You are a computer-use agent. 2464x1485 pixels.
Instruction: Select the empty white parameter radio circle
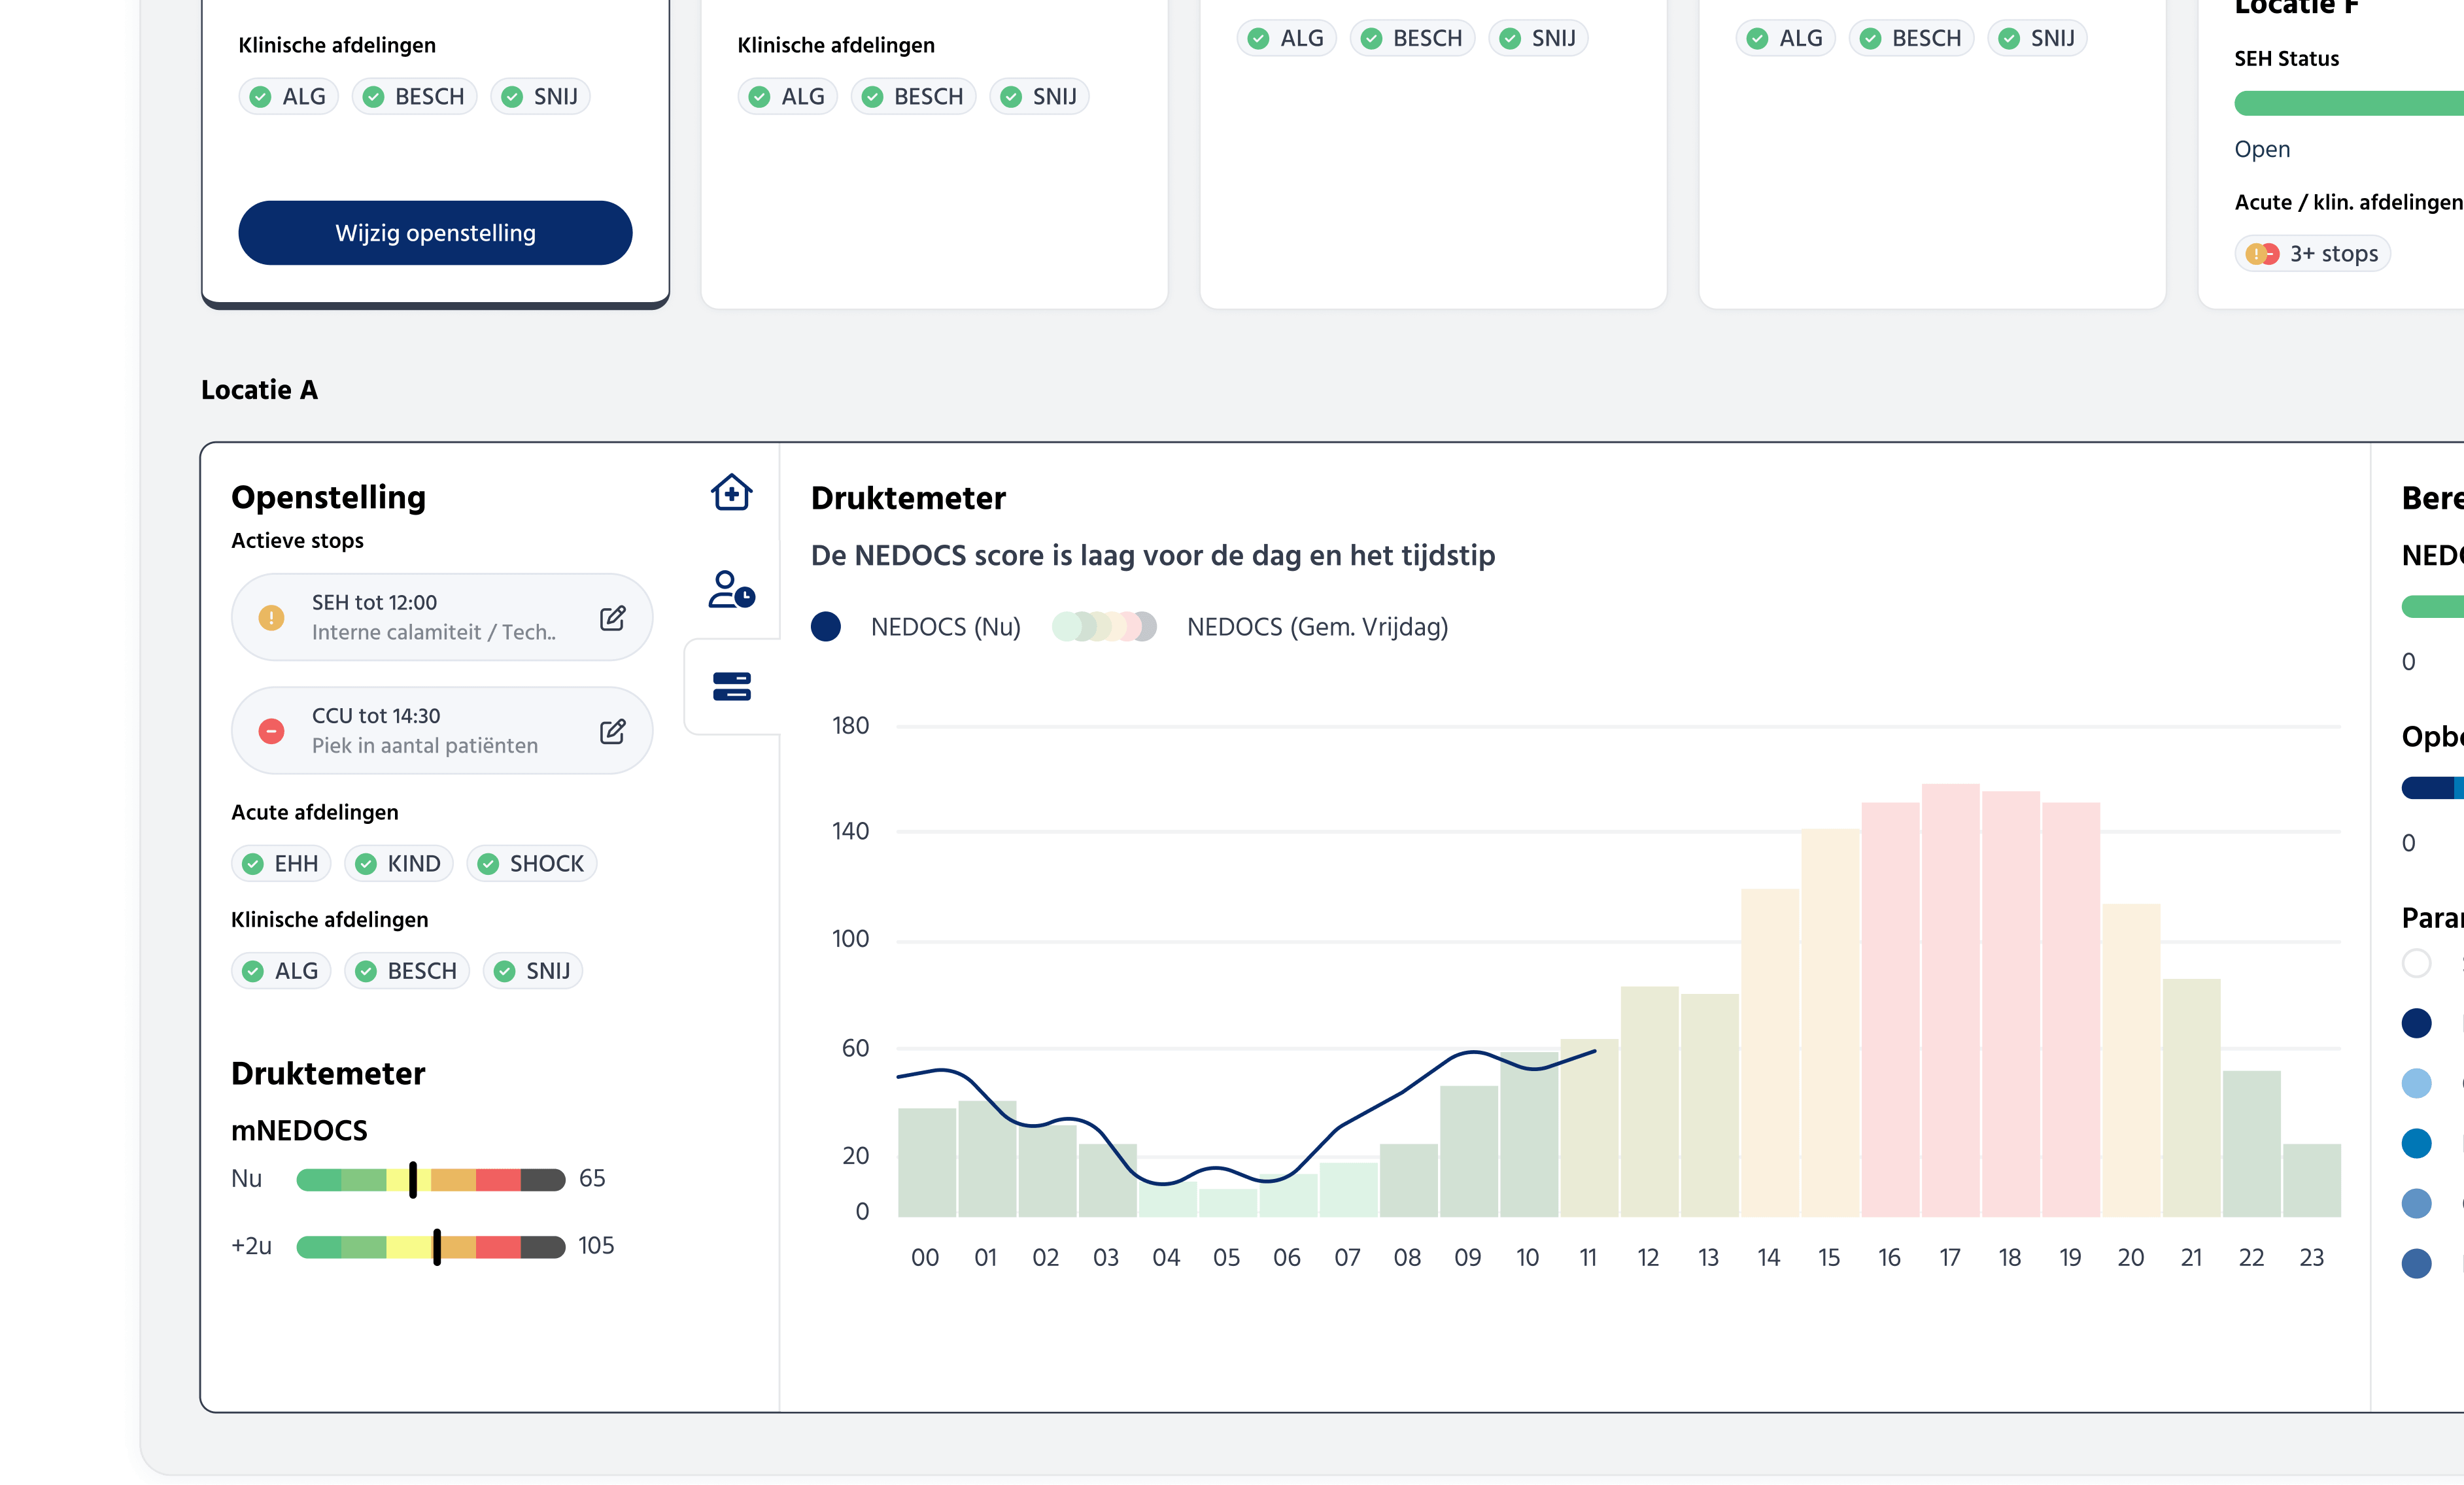tap(2416, 963)
